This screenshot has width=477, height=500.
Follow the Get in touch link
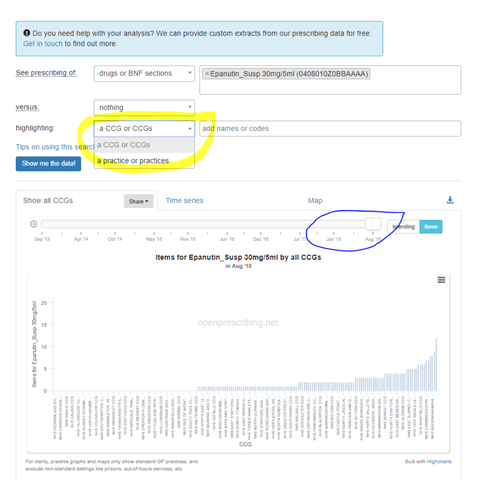coord(43,44)
